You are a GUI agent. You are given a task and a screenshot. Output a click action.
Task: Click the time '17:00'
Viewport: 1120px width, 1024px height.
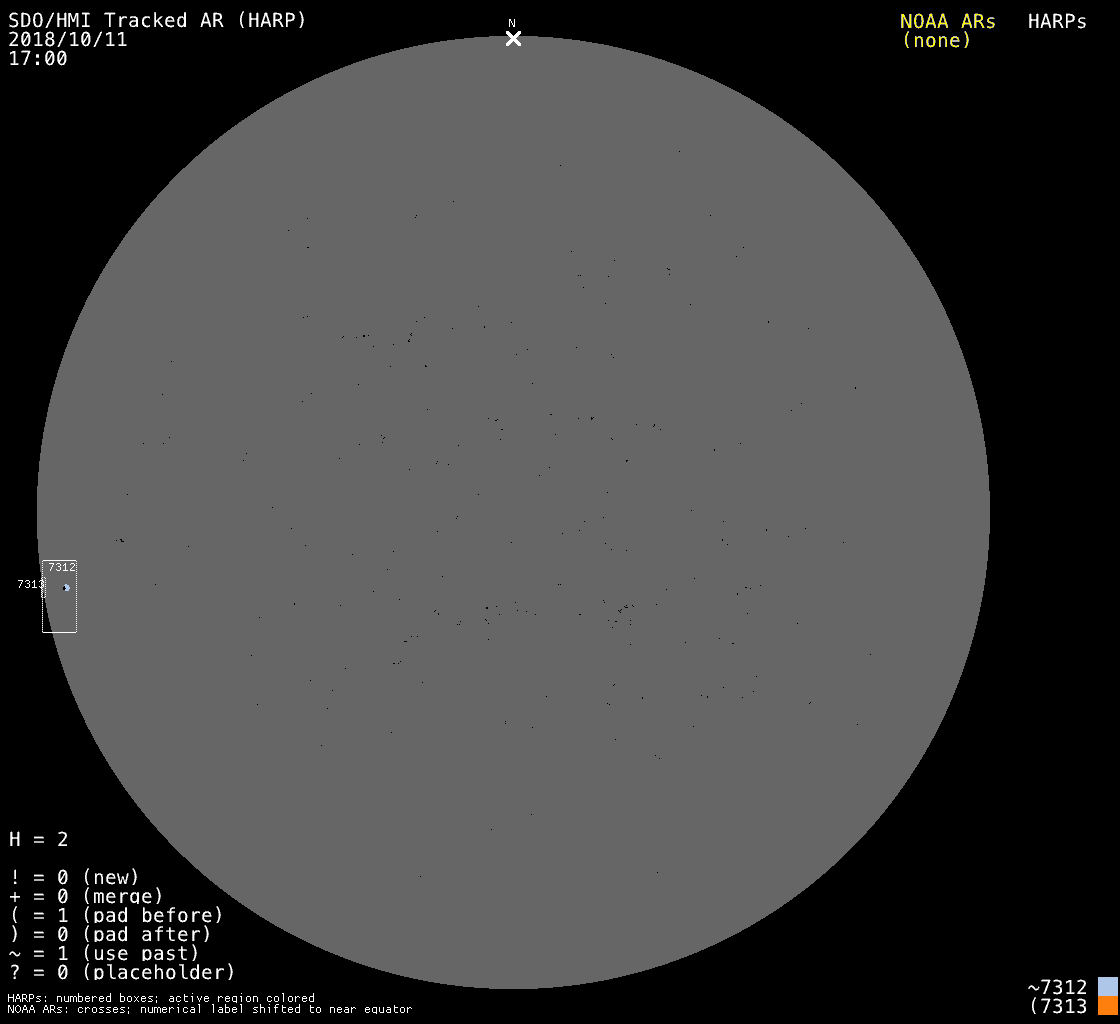pyautogui.click(x=38, y=59)
